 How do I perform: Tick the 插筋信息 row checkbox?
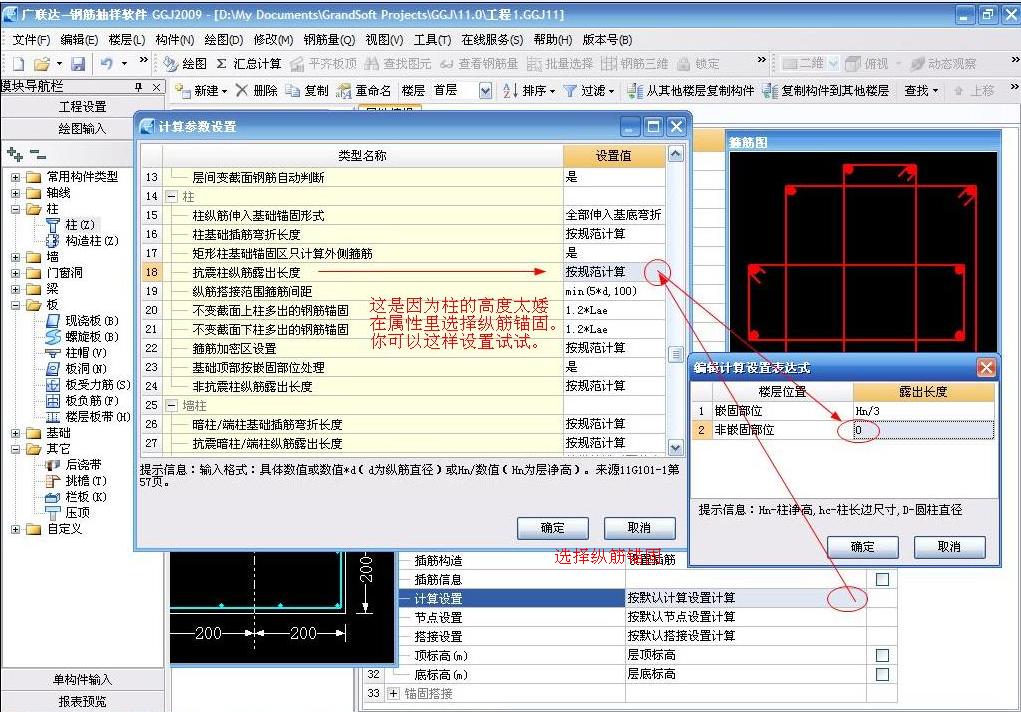pyautogui.click(x=882, y=579)
